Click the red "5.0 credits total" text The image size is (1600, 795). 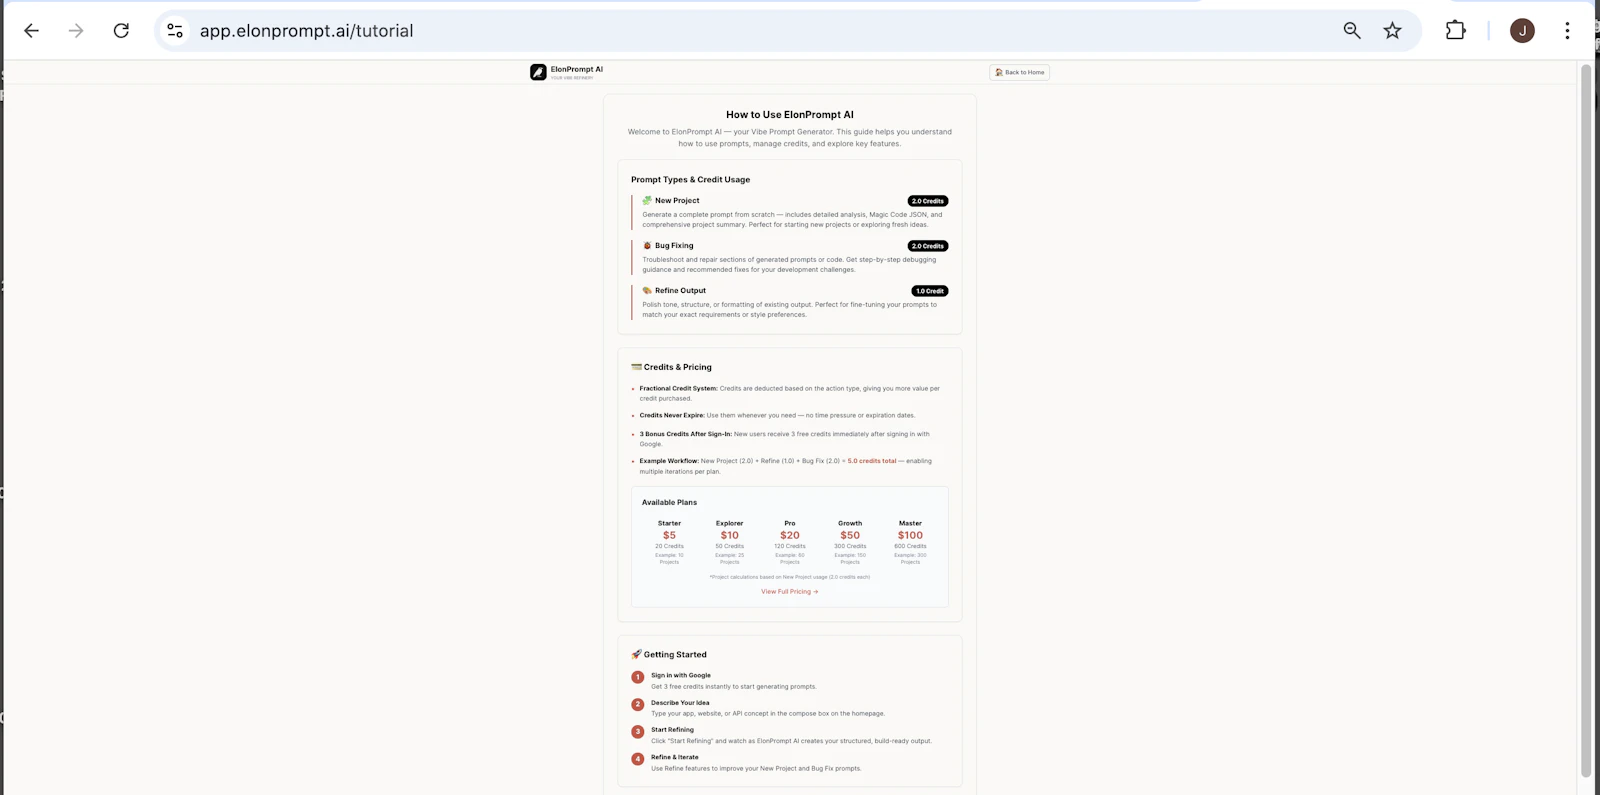(872, 461)
